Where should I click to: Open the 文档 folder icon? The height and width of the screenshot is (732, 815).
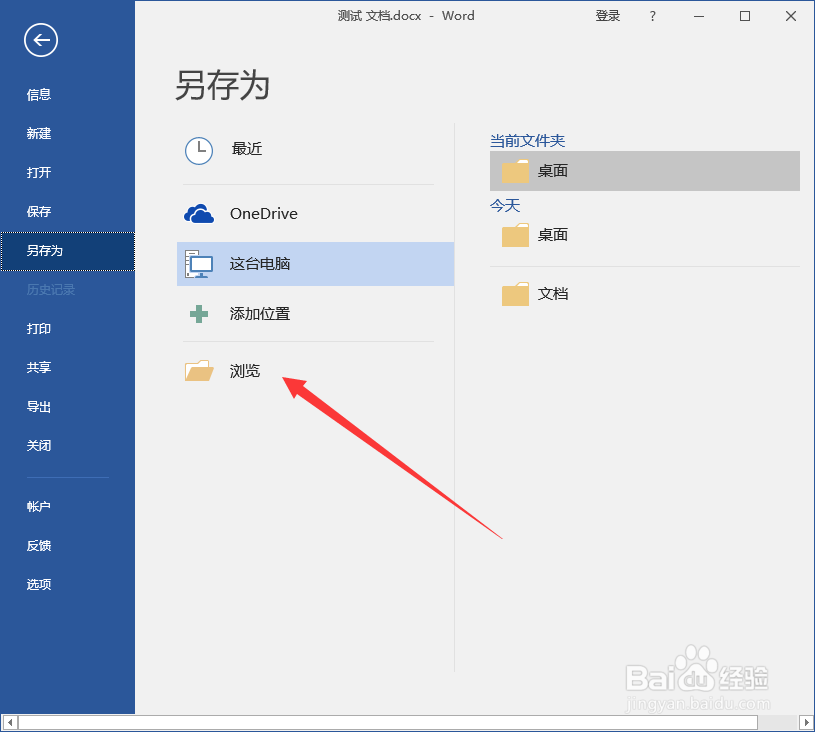coord(515,293)
